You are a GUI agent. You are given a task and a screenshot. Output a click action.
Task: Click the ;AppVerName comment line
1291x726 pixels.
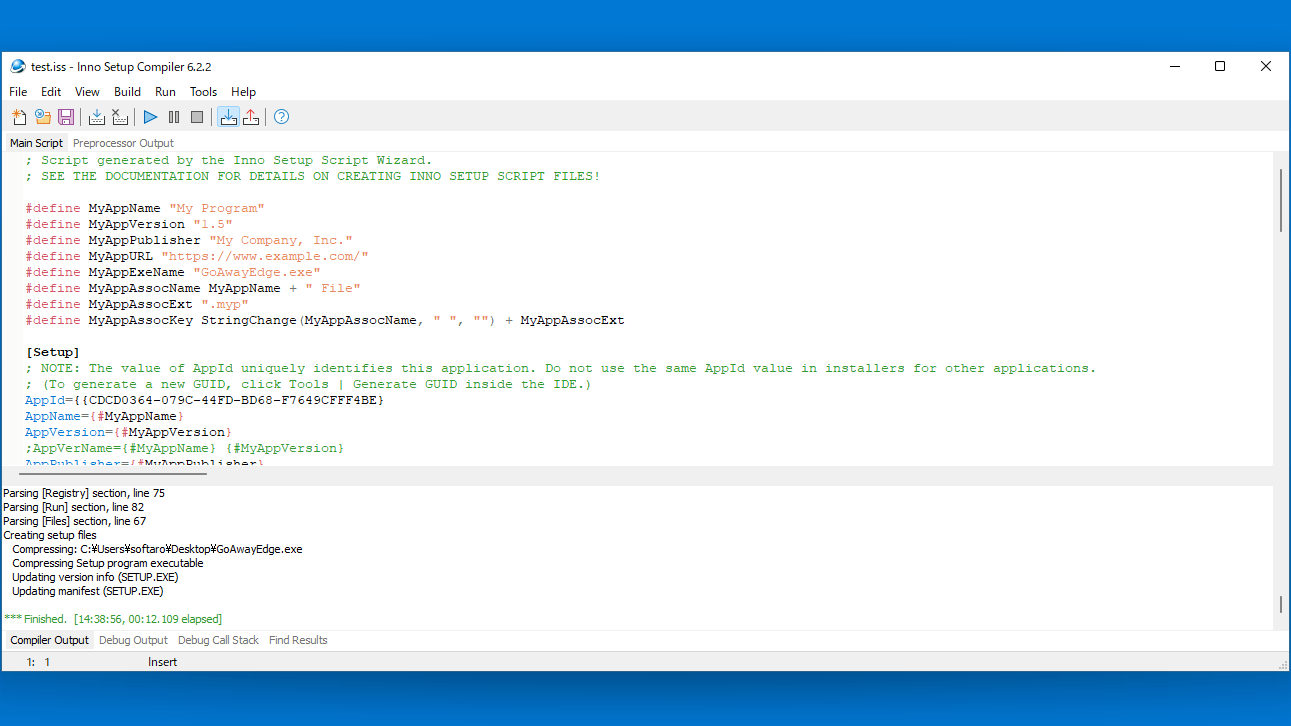[185, 448]
